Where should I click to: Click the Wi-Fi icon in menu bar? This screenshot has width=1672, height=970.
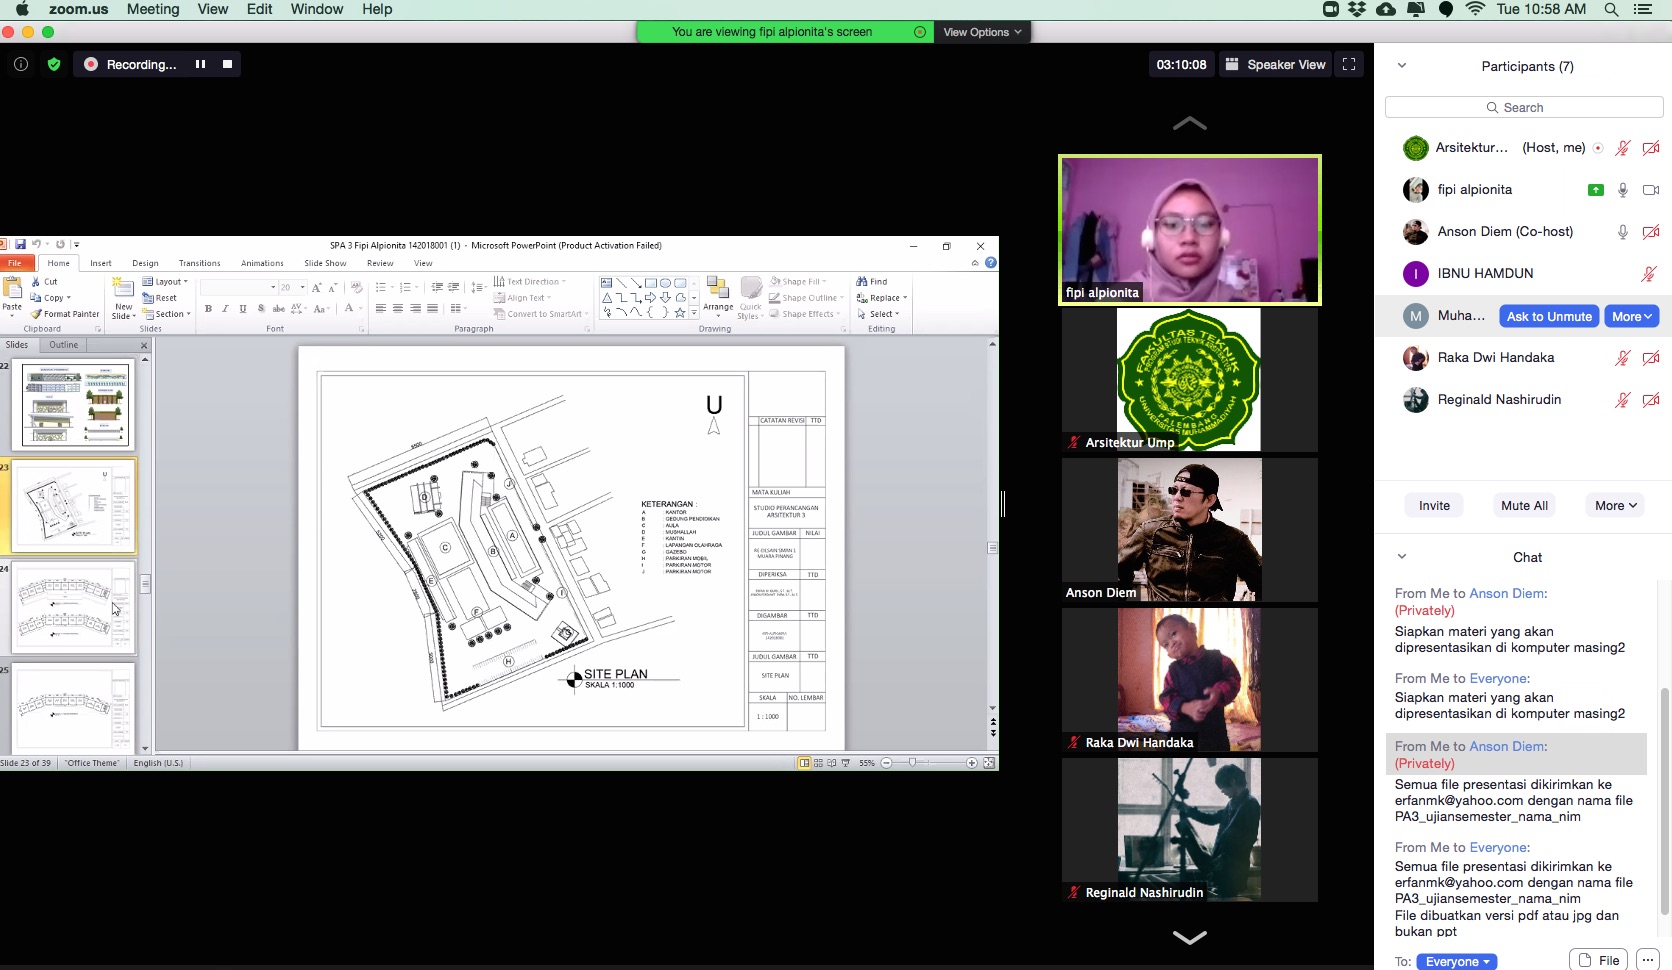click(x=1475, y=9)
